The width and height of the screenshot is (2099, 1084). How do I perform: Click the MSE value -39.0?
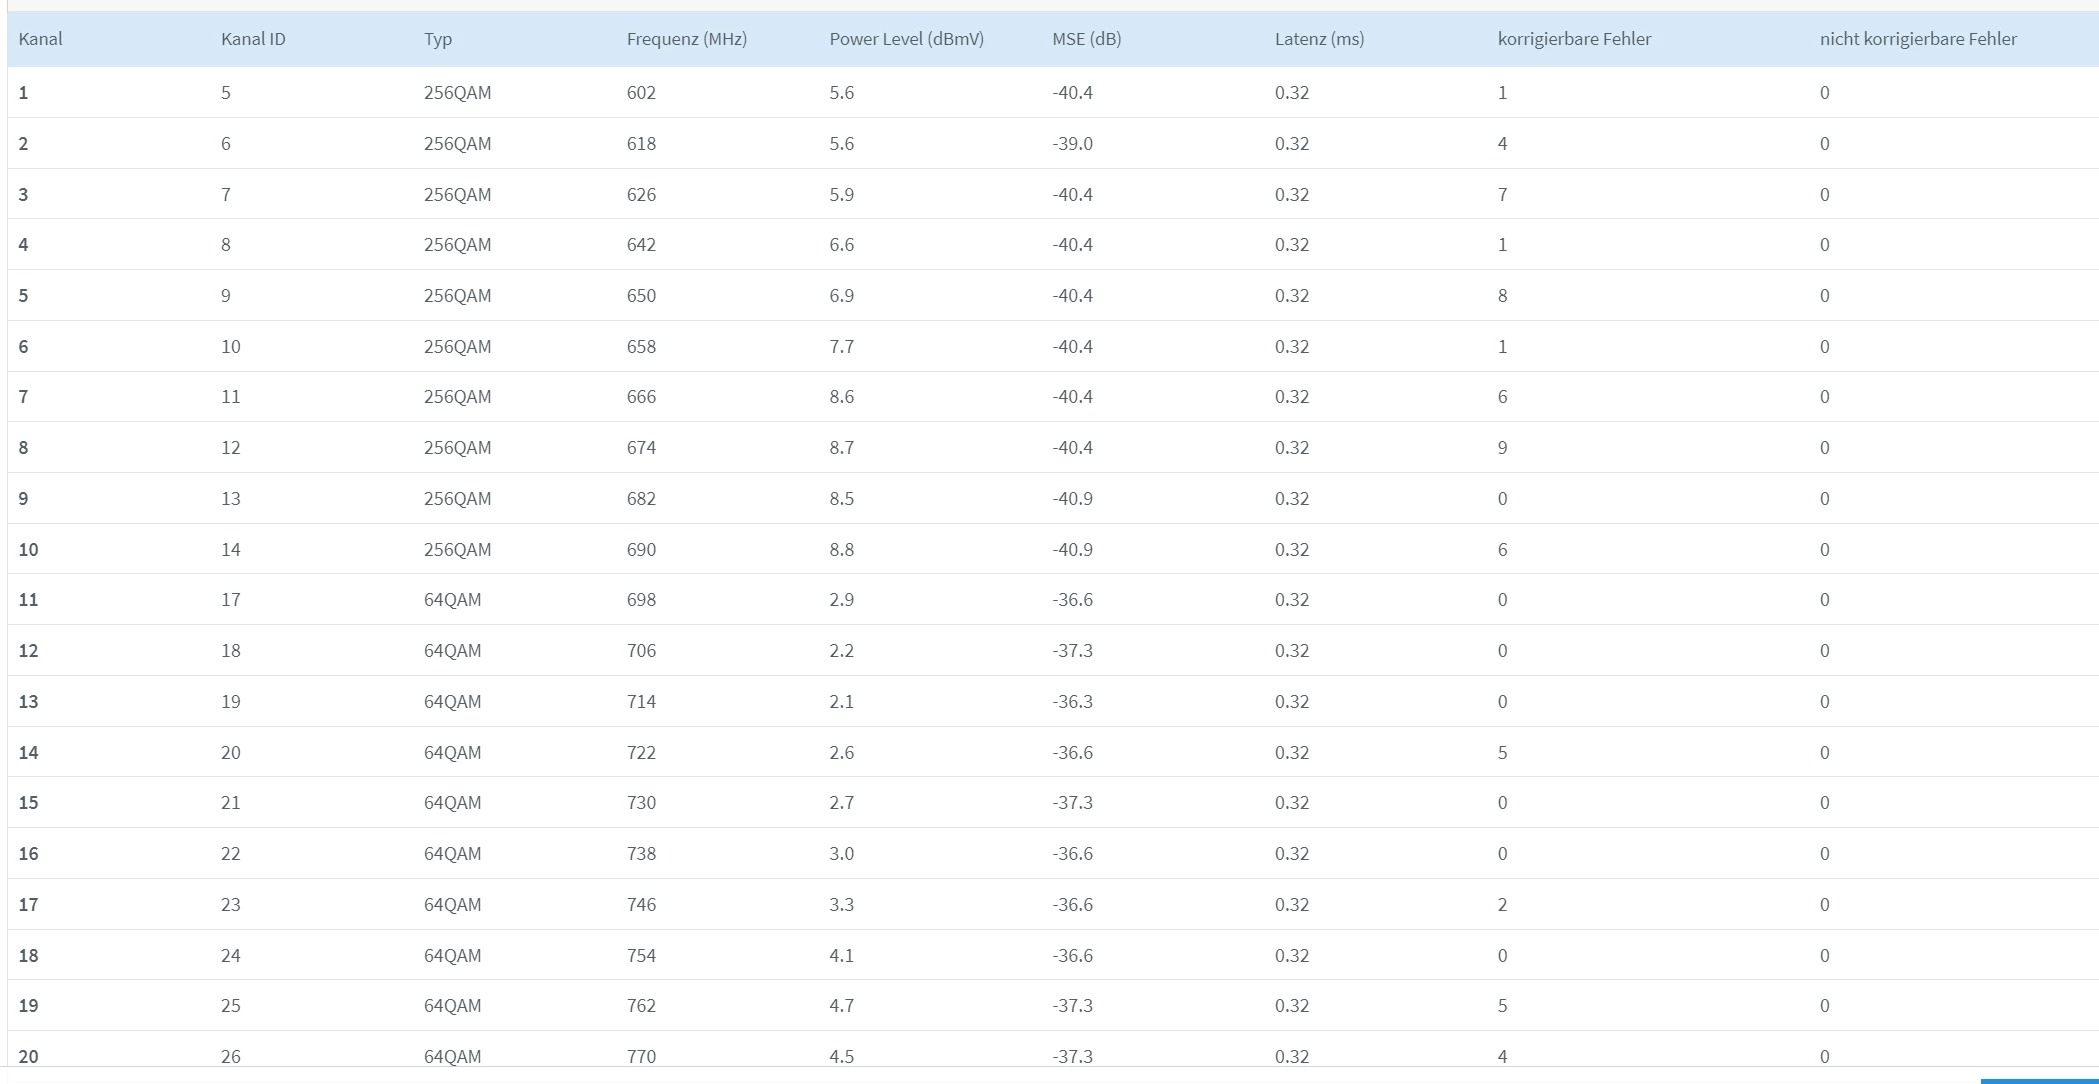point(1072,144)
